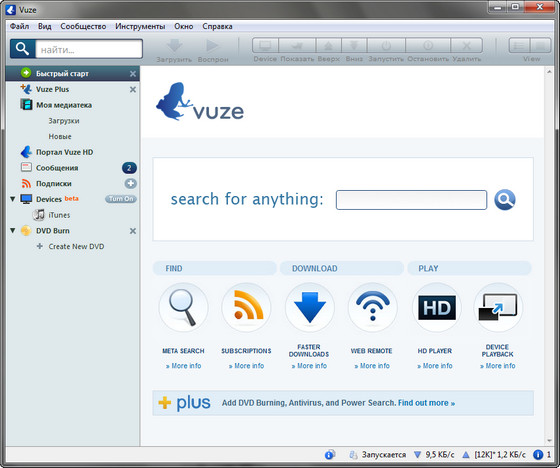
Task: Click the Вниз move down icon
Action: pos(354,46)
